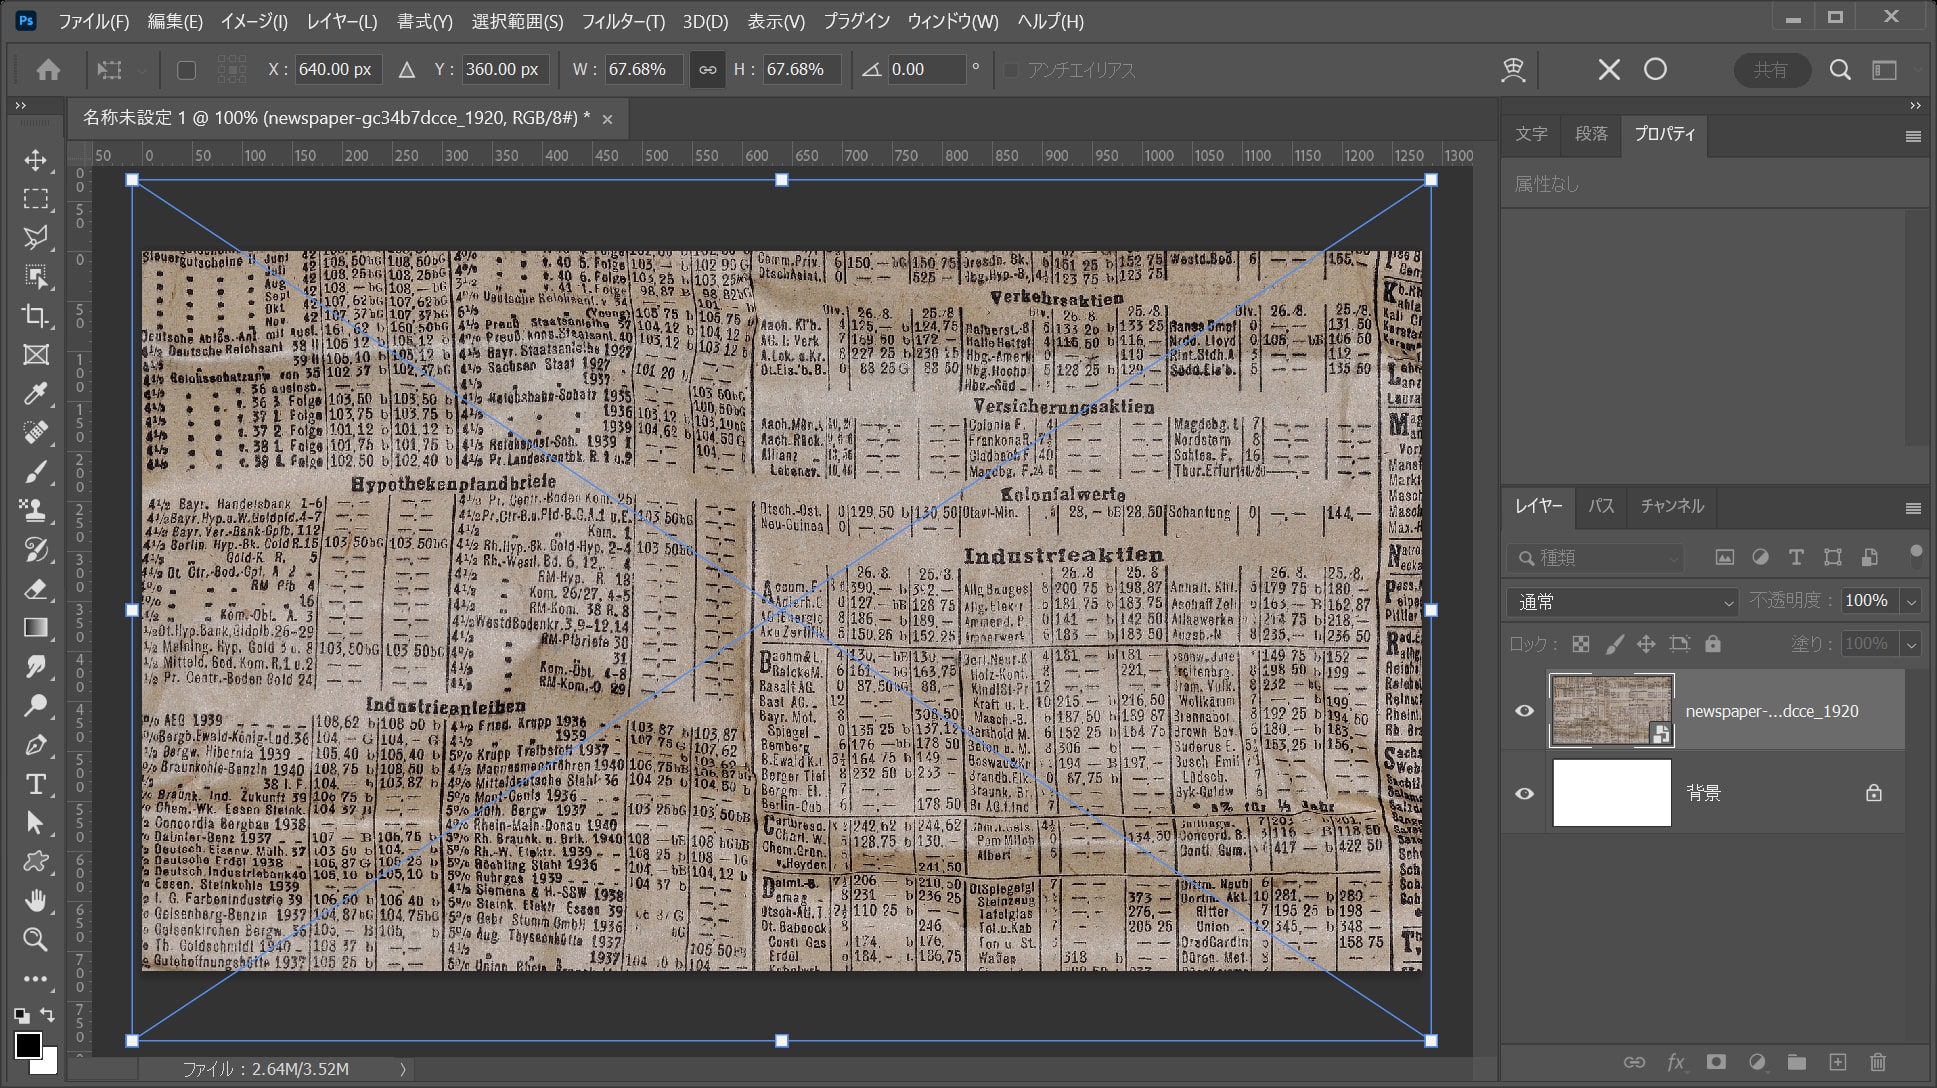Screen dimensions: 1937x1088
Task: Add a layer style via fx icon
Action: pos(1676,1062)
